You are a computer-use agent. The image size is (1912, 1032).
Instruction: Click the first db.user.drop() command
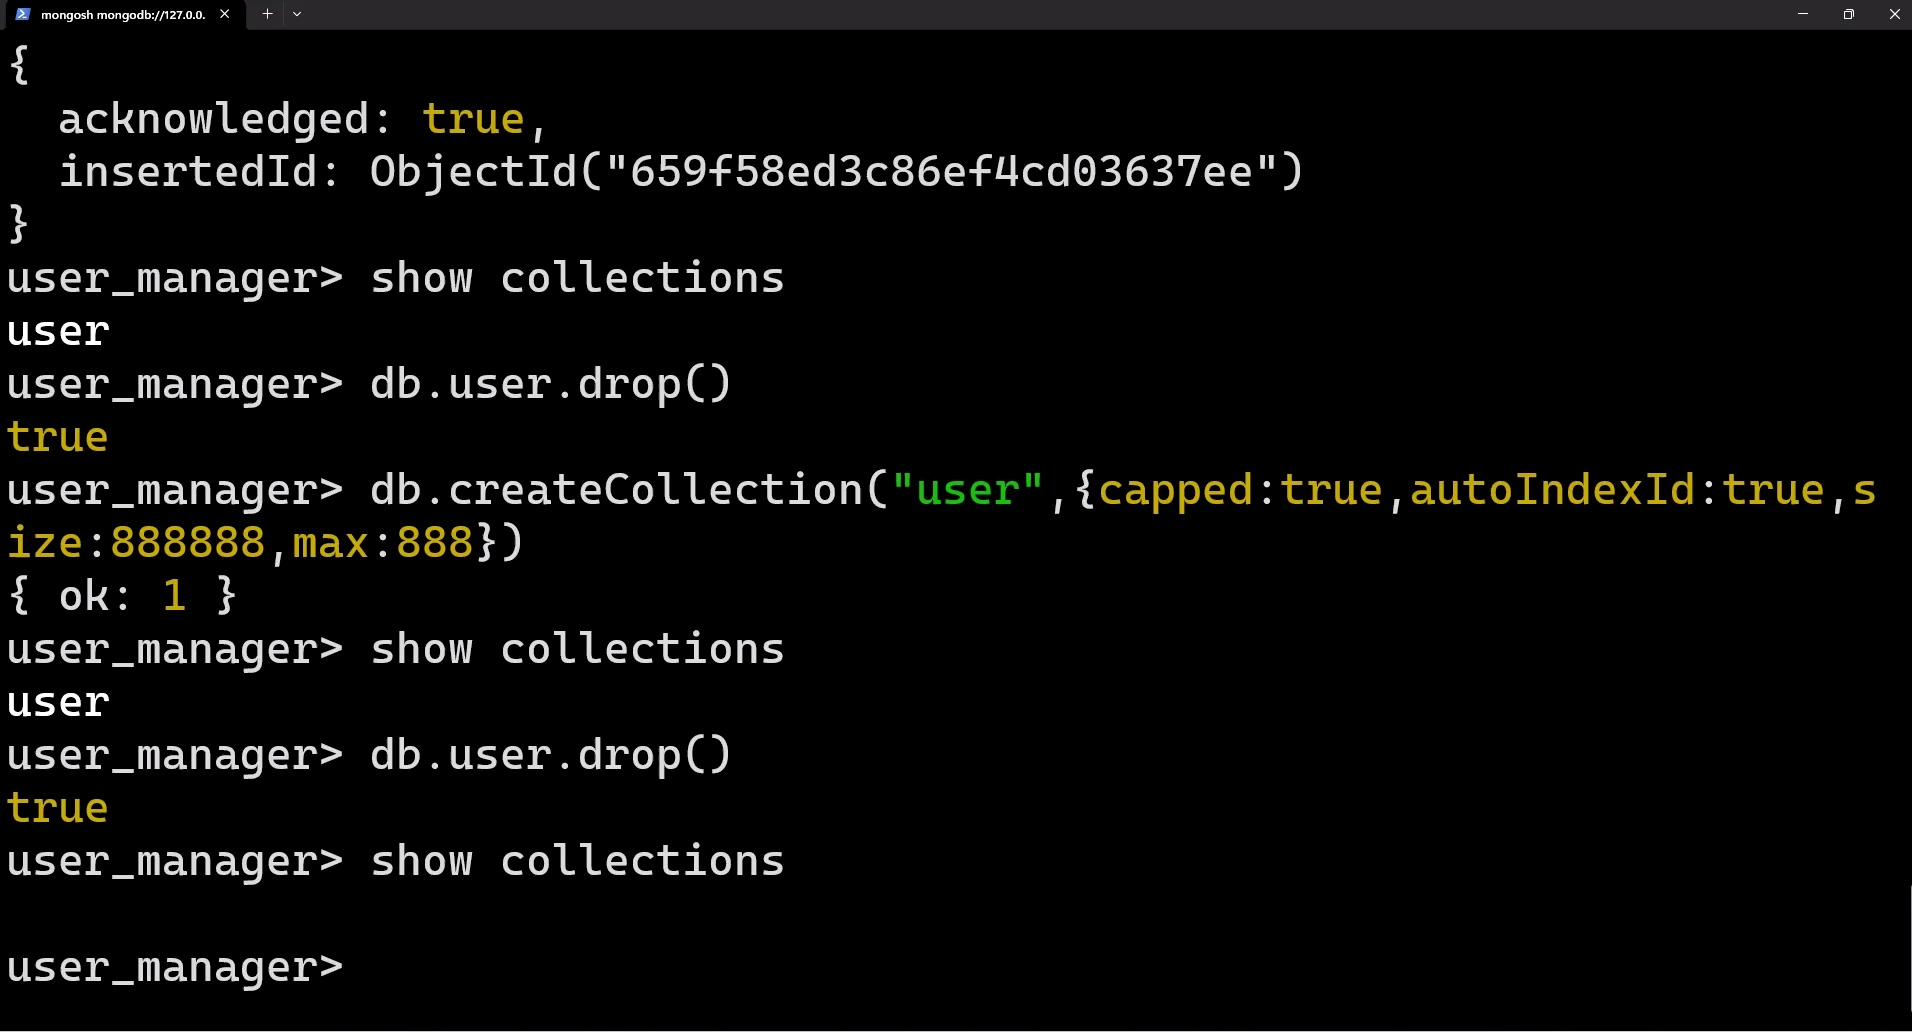pyautogui.click(x=550, y=384)
